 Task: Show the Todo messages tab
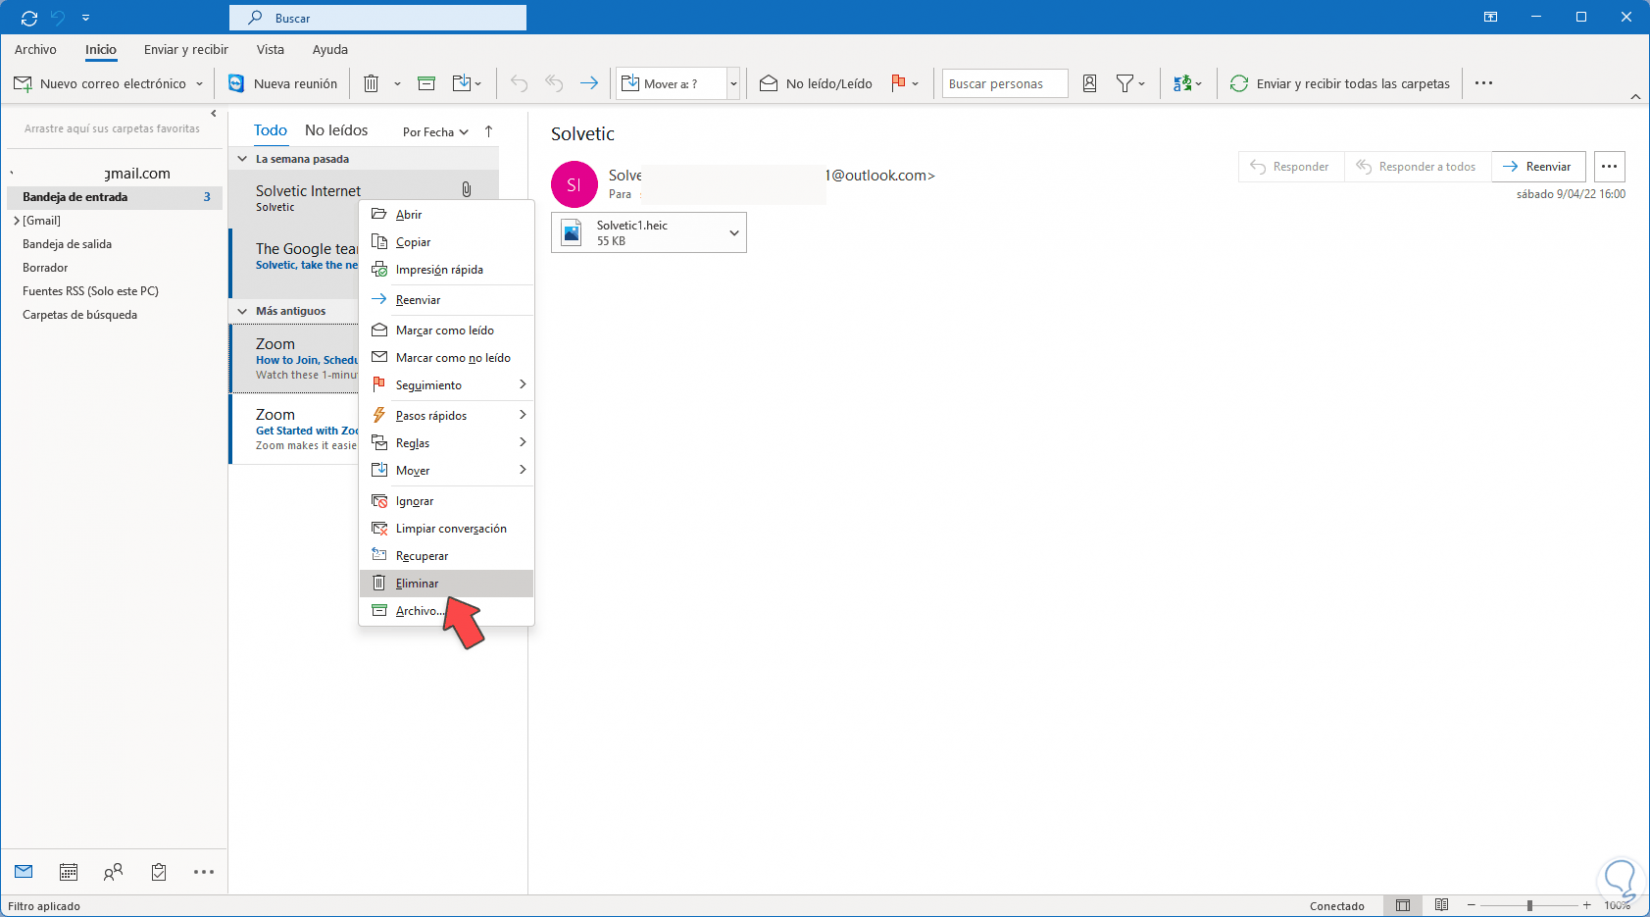coord(270,131)
